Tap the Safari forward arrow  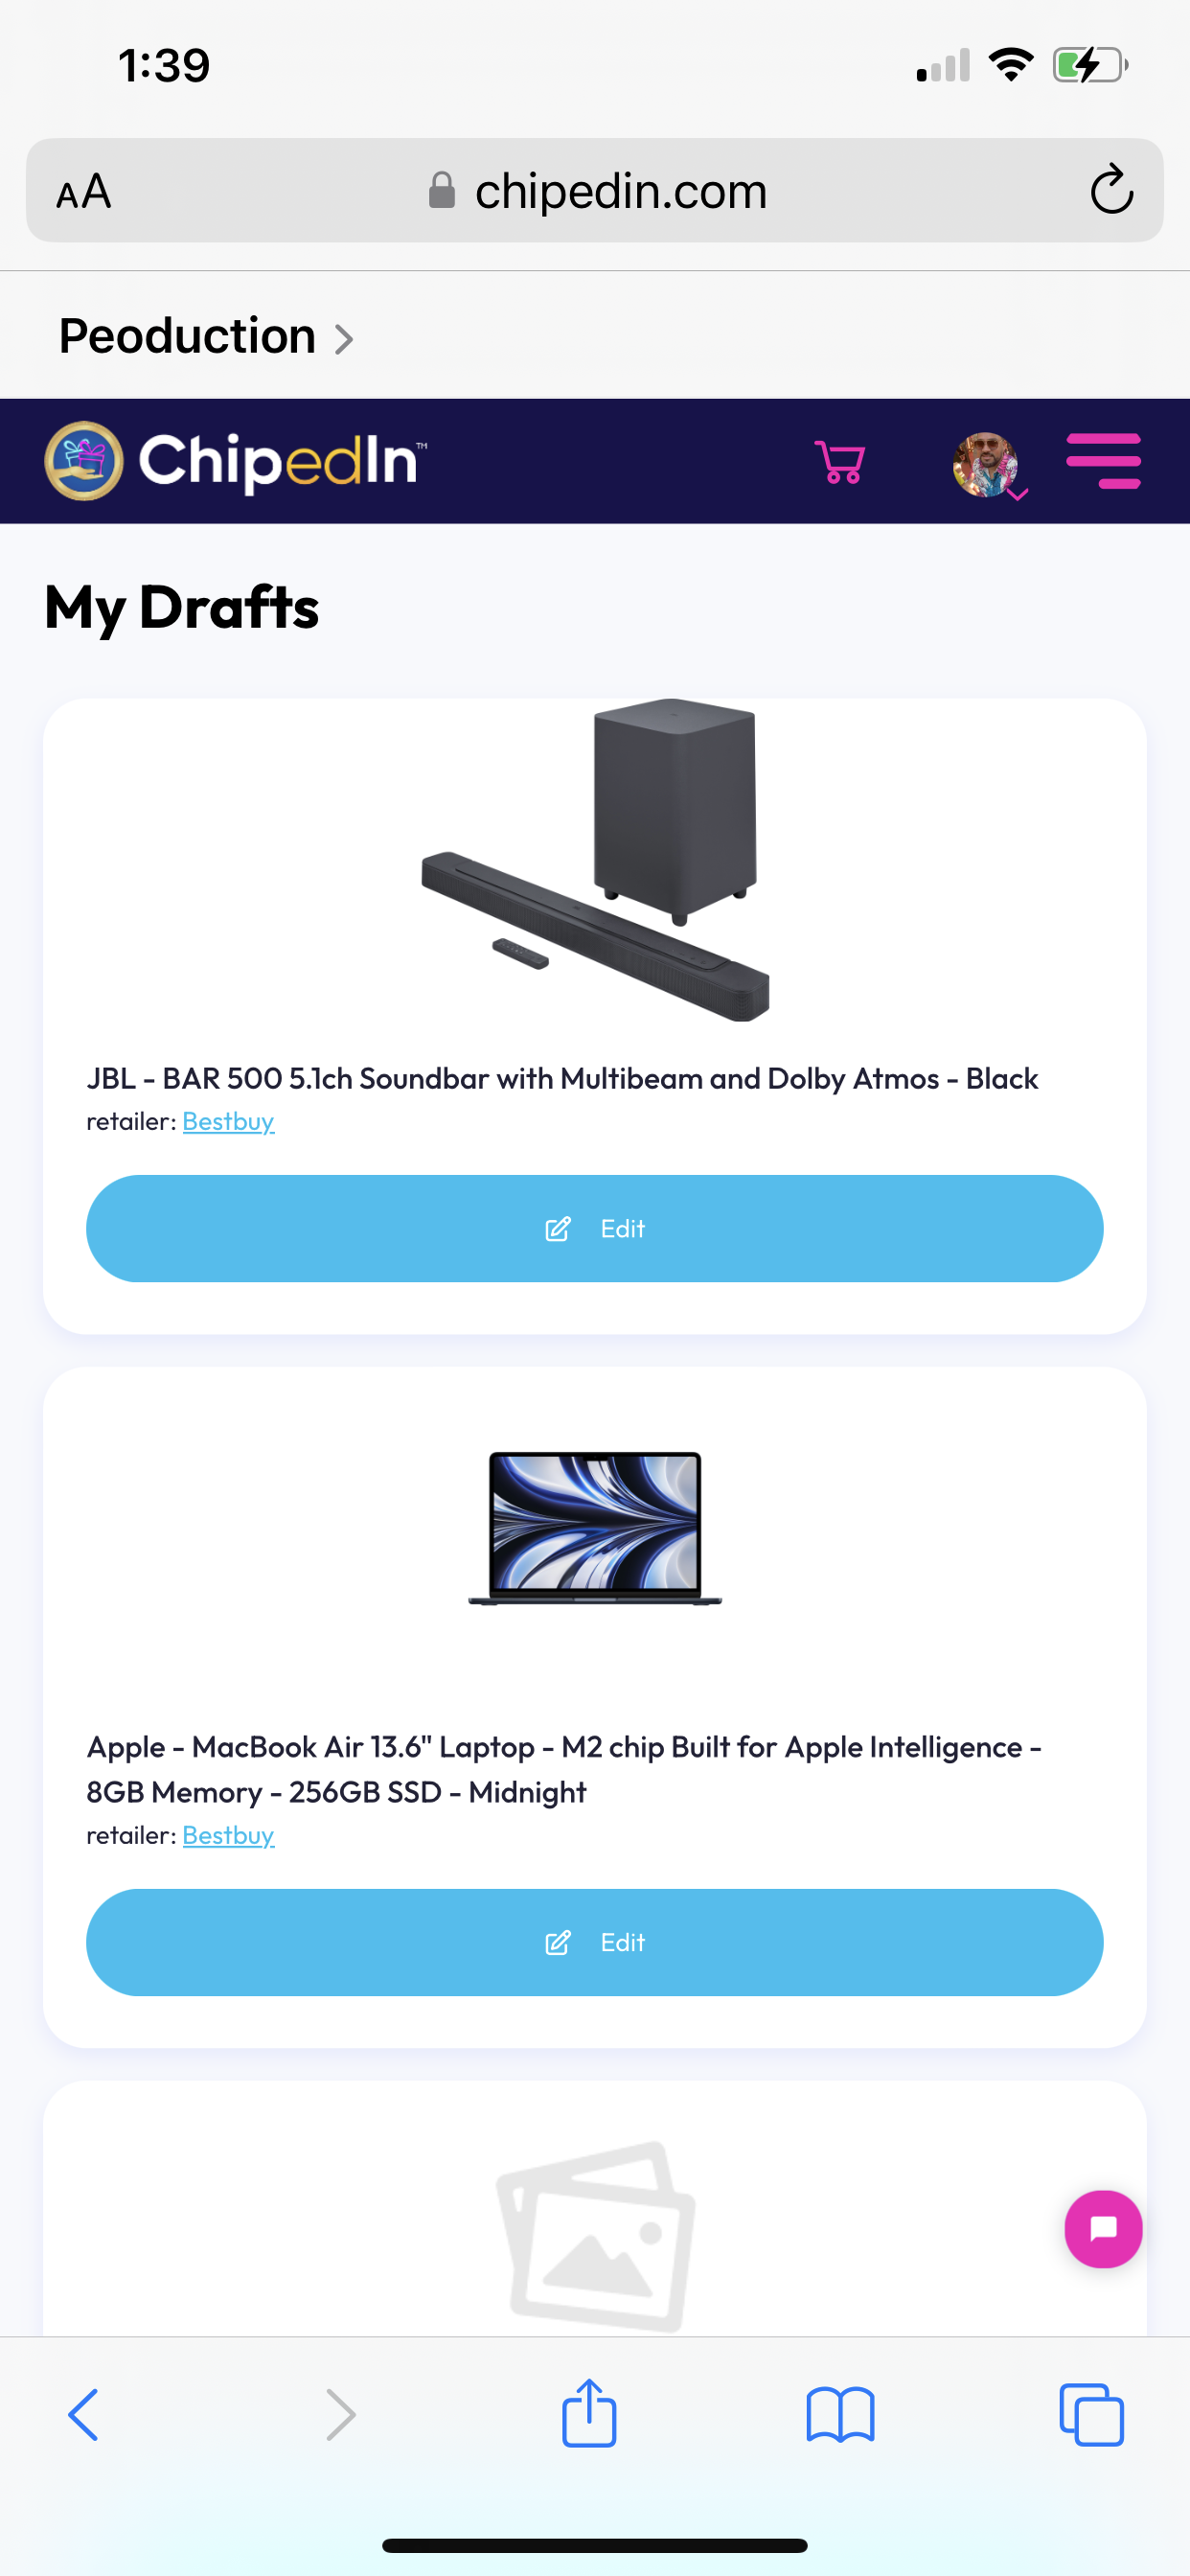(x=340, y=2415)
